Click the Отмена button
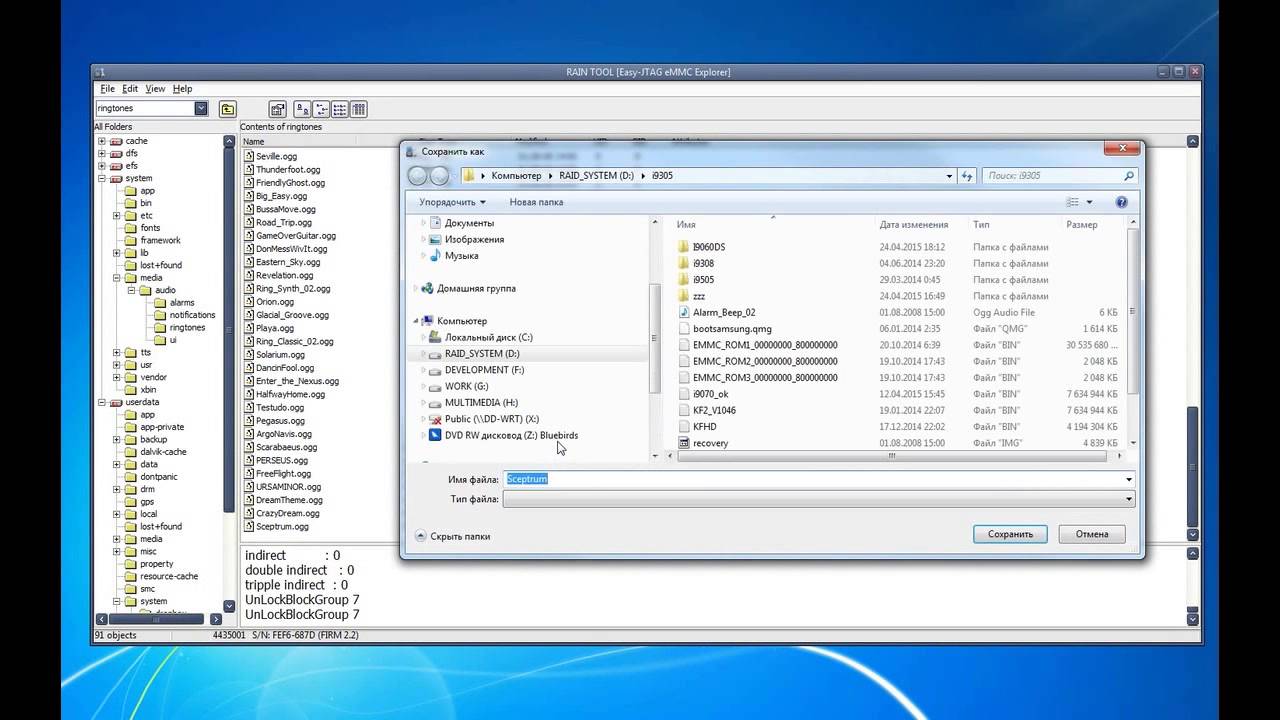 coord(1092,534)
